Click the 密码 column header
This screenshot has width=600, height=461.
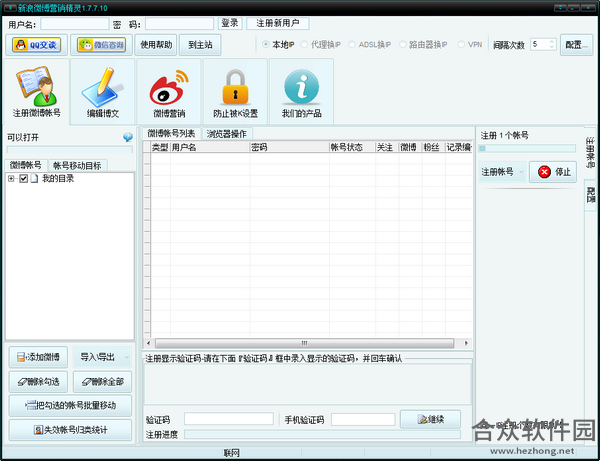click(289, 147)
